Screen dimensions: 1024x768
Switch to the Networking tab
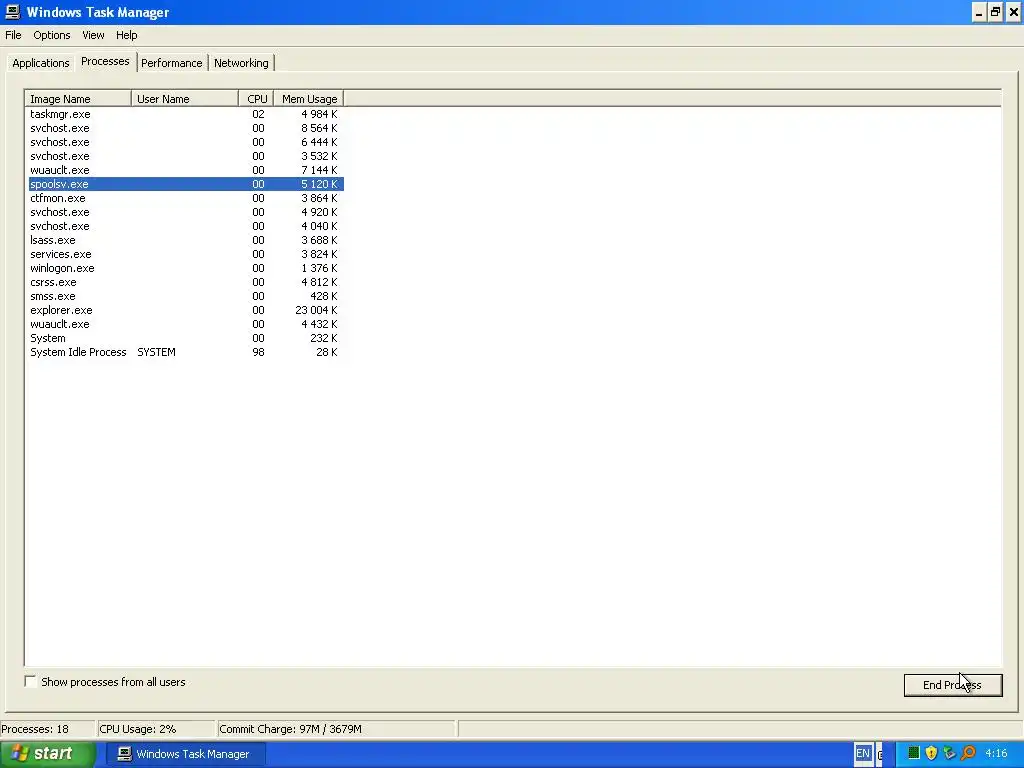241,63
